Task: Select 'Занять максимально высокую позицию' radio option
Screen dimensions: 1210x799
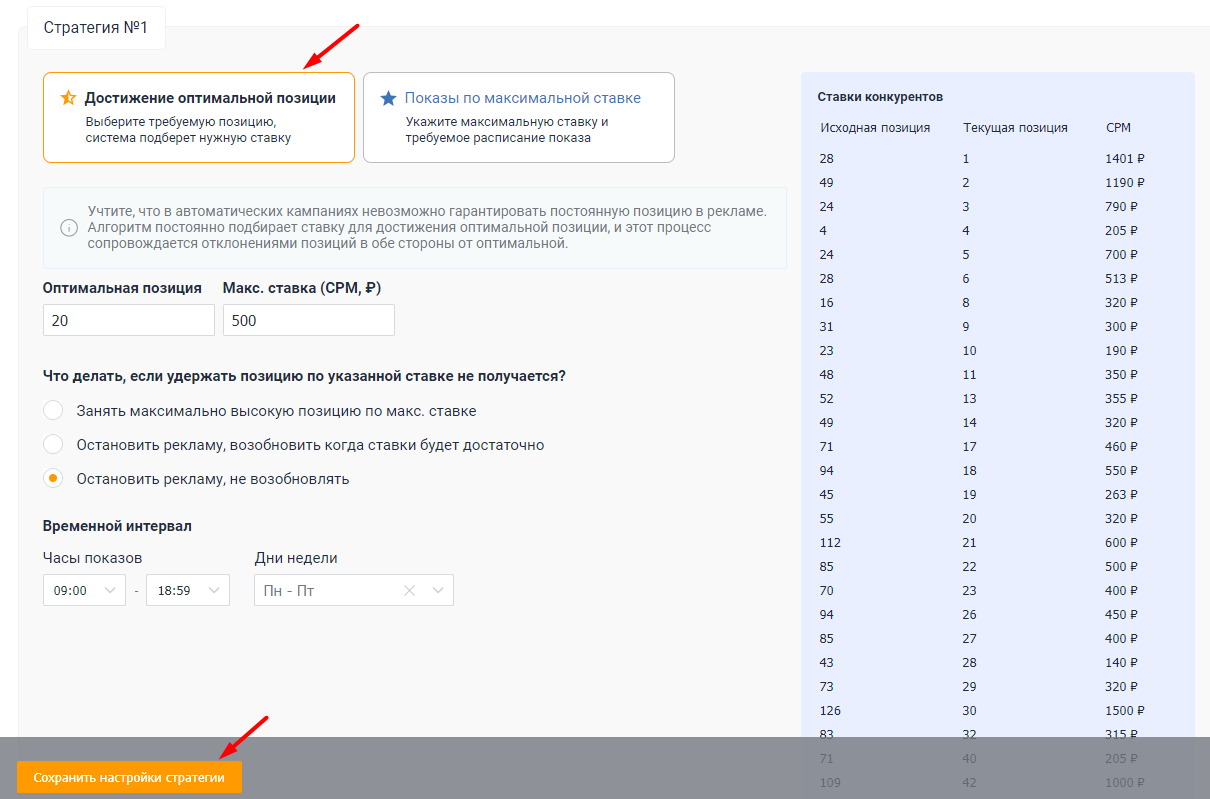Action: (x=53, y=411)
